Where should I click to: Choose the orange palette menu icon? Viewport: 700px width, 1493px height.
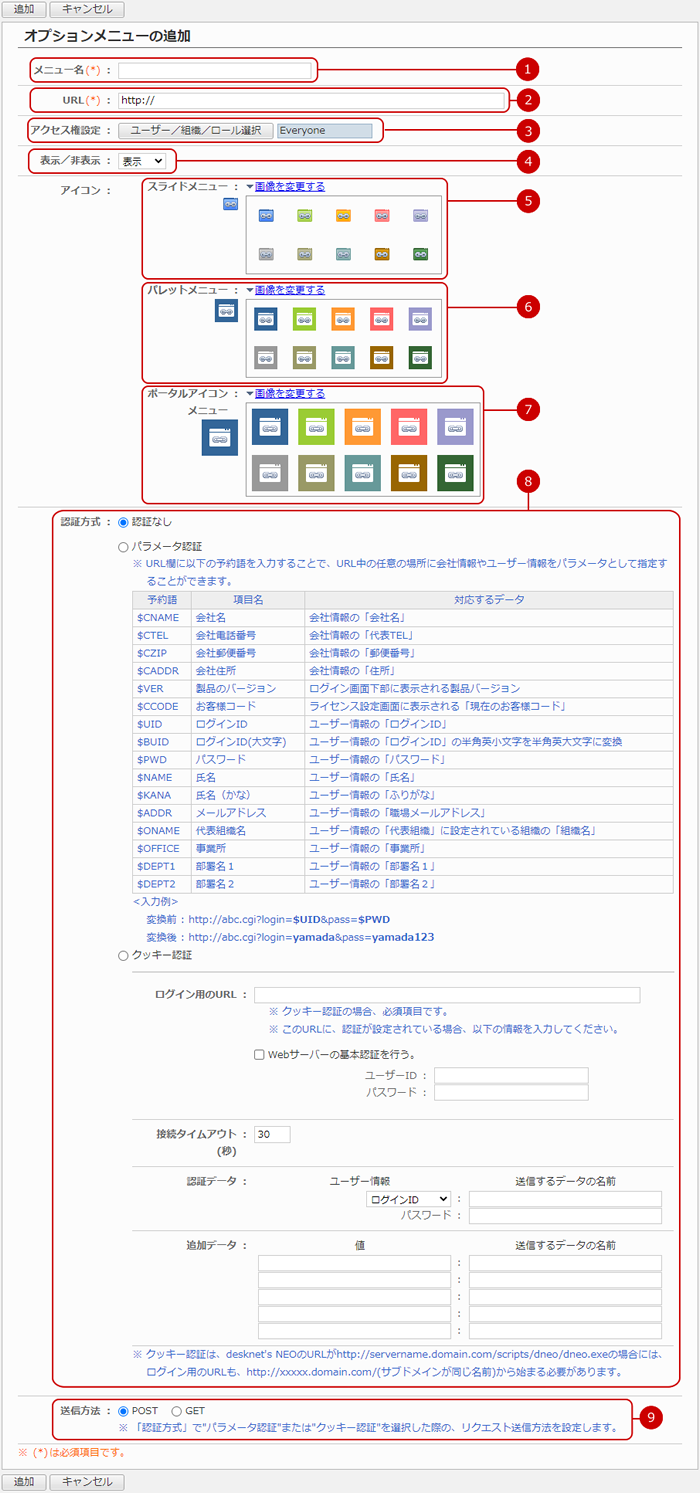click(x=343, y=319)
